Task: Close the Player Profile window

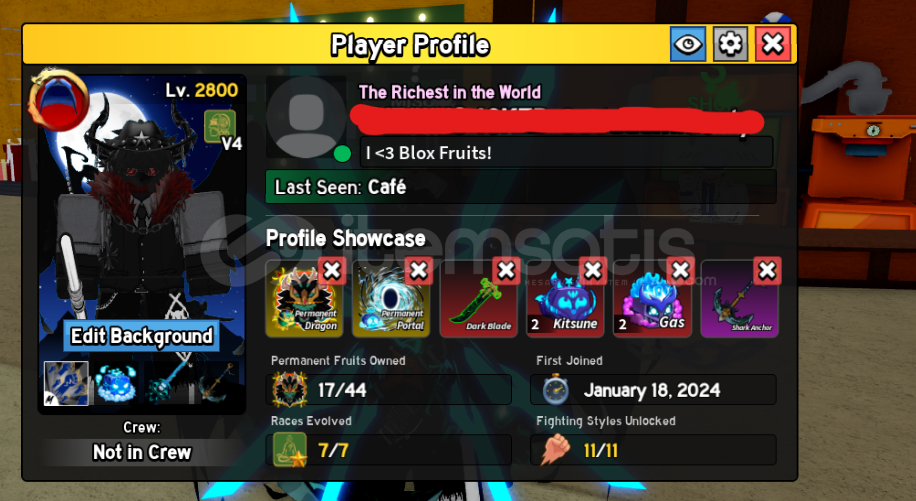Action: (773, 44)
